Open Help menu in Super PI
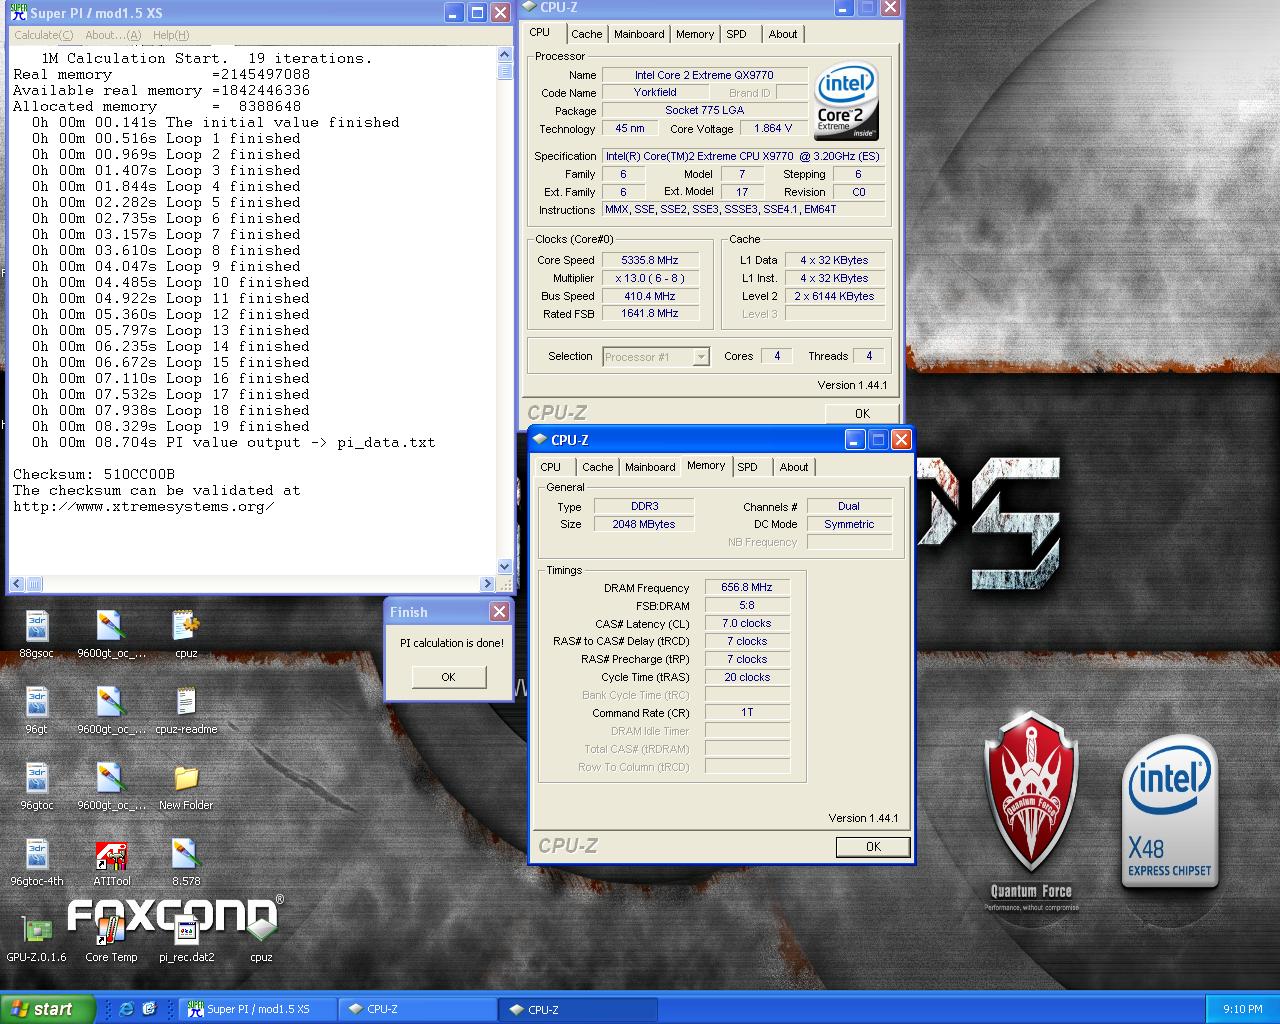Viewport: 1280px width, 1024px height. point(171,35)
